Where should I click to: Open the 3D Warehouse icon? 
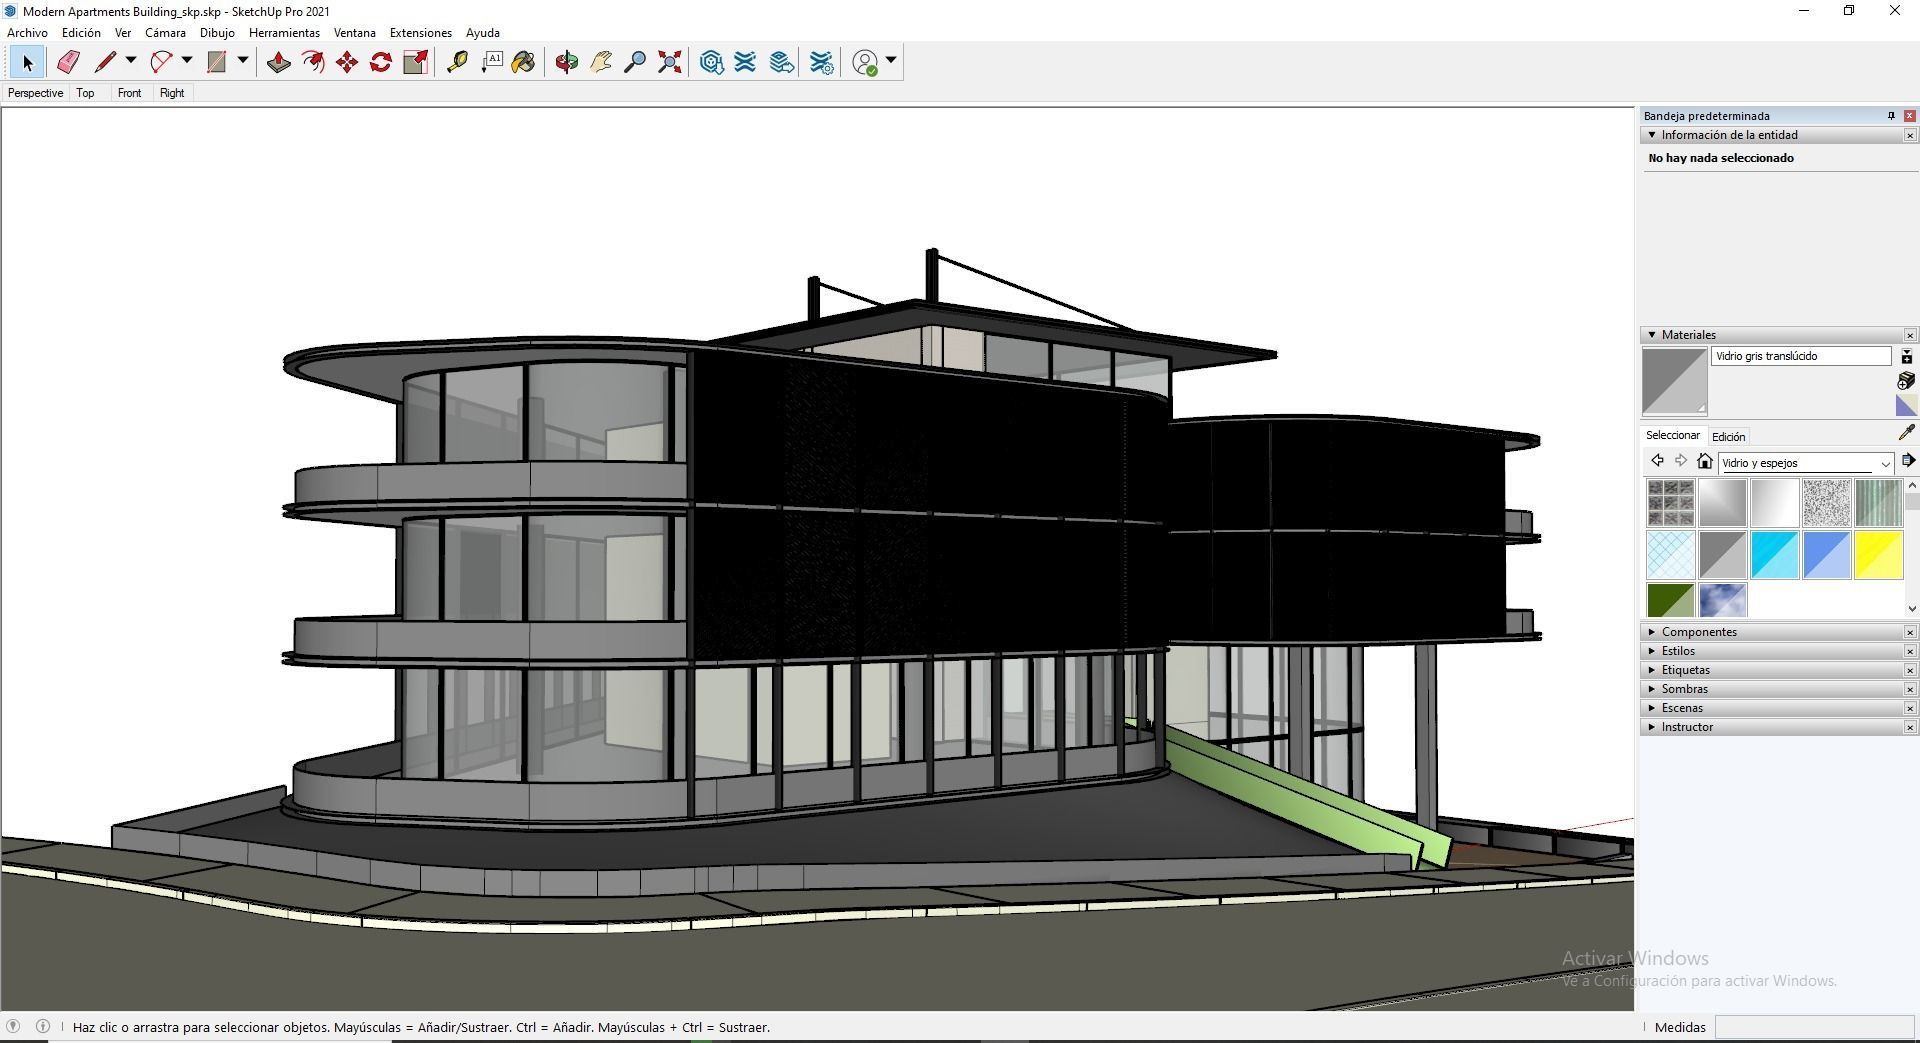(712, 62)
